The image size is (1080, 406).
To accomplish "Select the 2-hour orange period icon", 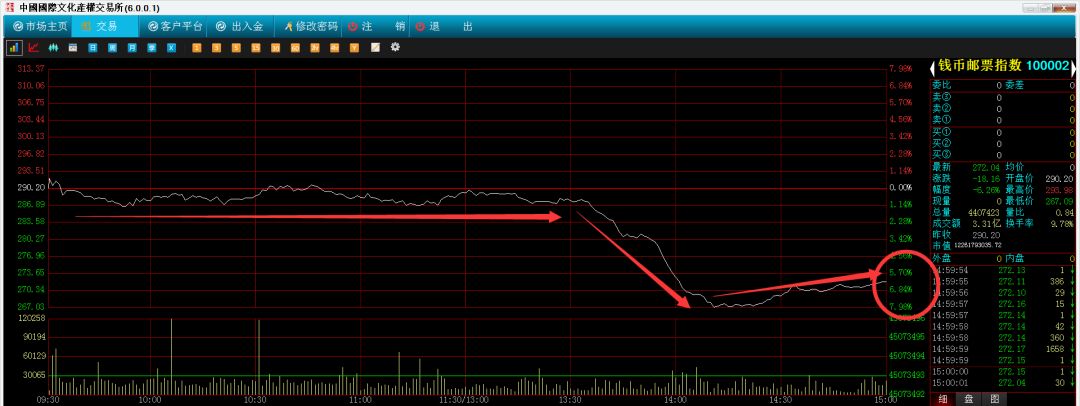I will click(x=315, y=48).
